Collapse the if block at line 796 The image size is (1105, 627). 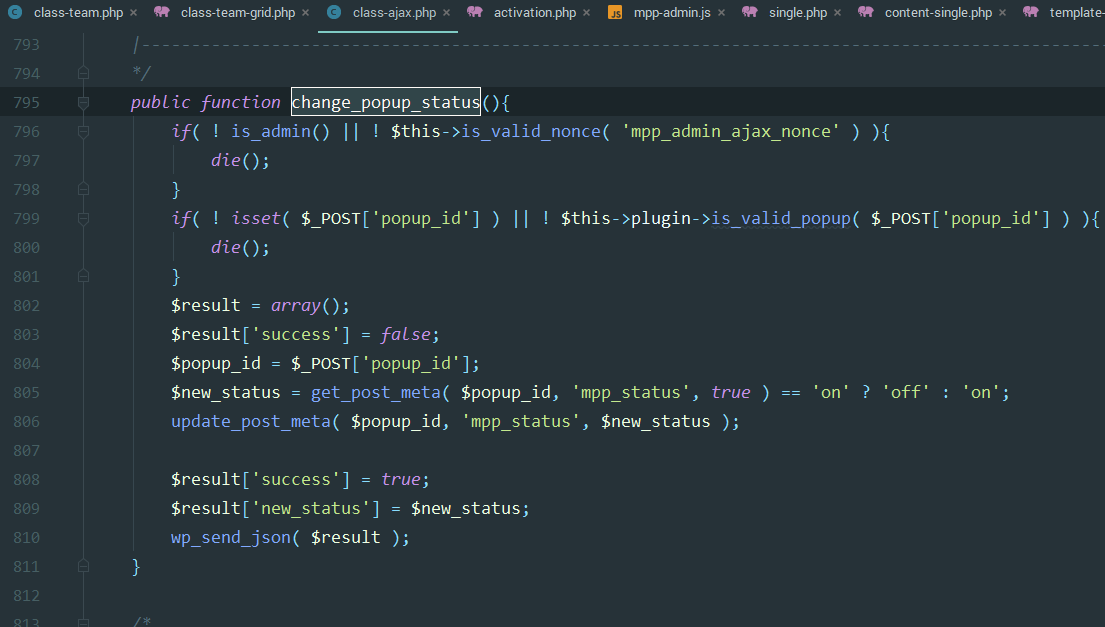(x=83, y=132)
